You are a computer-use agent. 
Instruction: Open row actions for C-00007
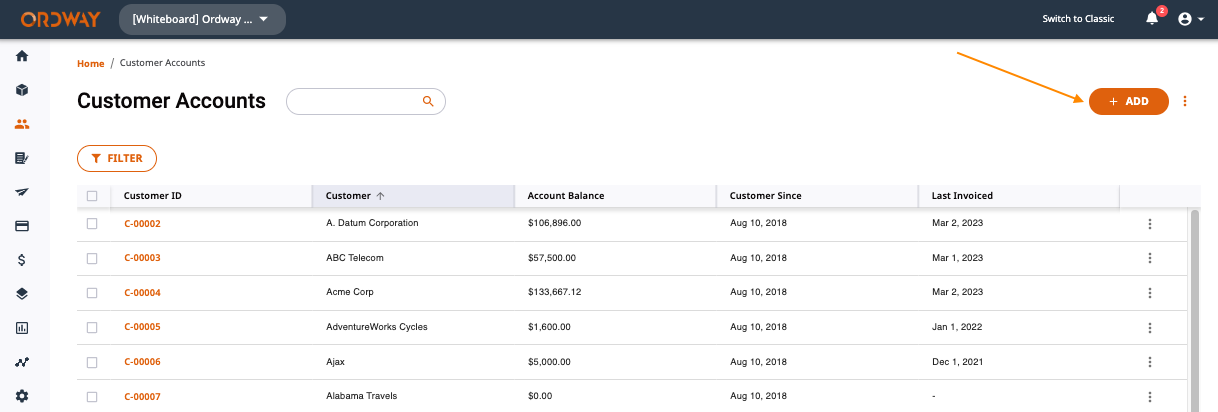pos(1150,396)
